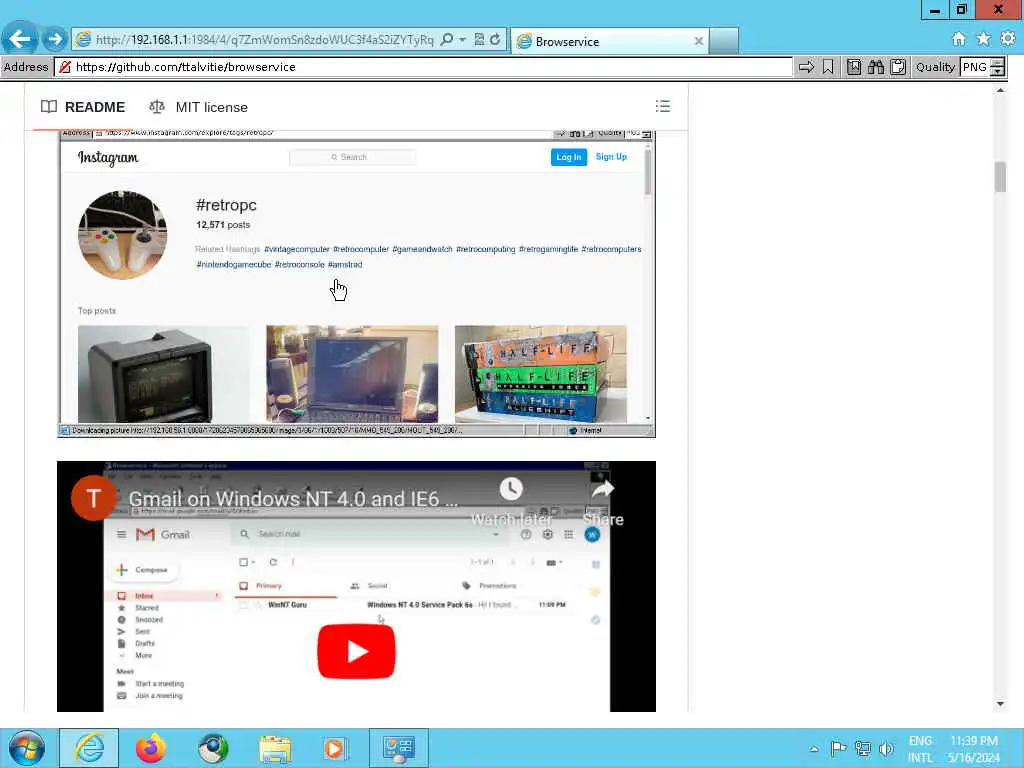
Task: Click the YouTube channel avatar T
Action: coord(93,498)
